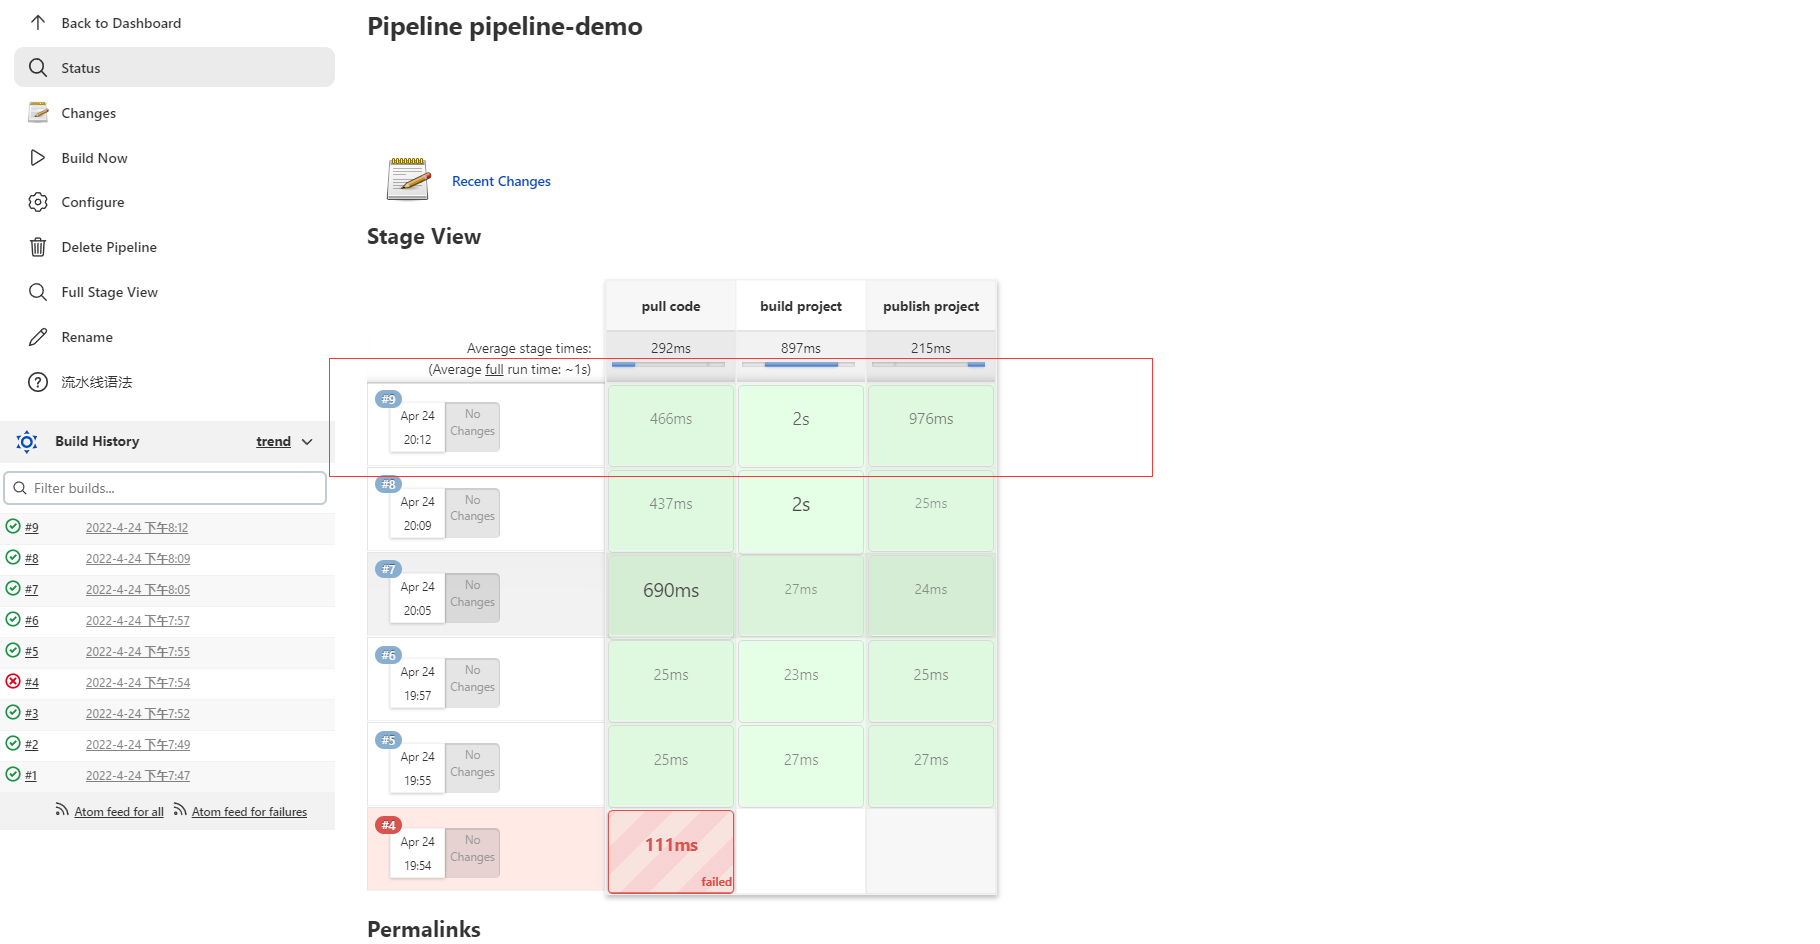Open the Changes menu item
This screenshot has width=1820, height=944.
point(174,112)
